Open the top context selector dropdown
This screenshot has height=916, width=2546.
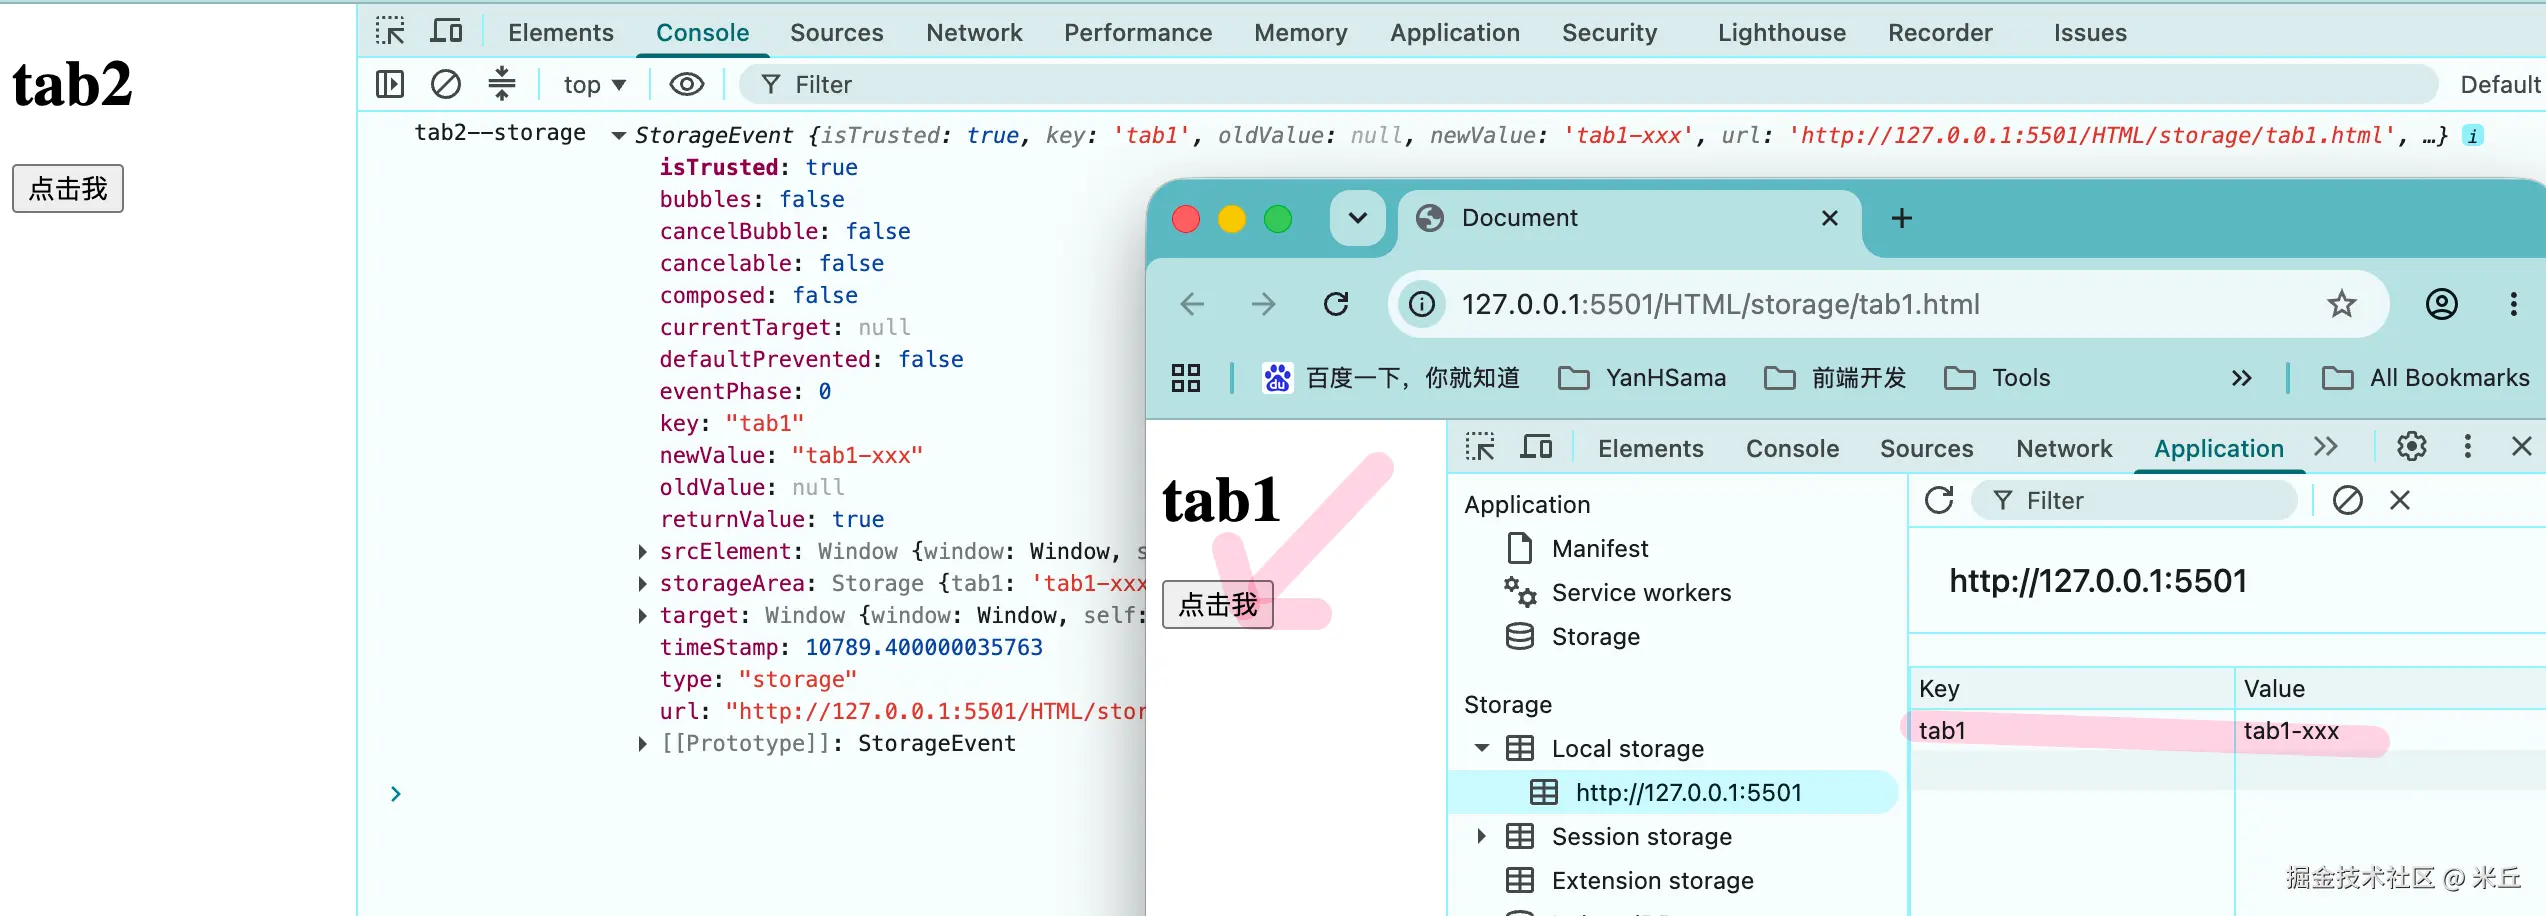[x=595, y=85]
